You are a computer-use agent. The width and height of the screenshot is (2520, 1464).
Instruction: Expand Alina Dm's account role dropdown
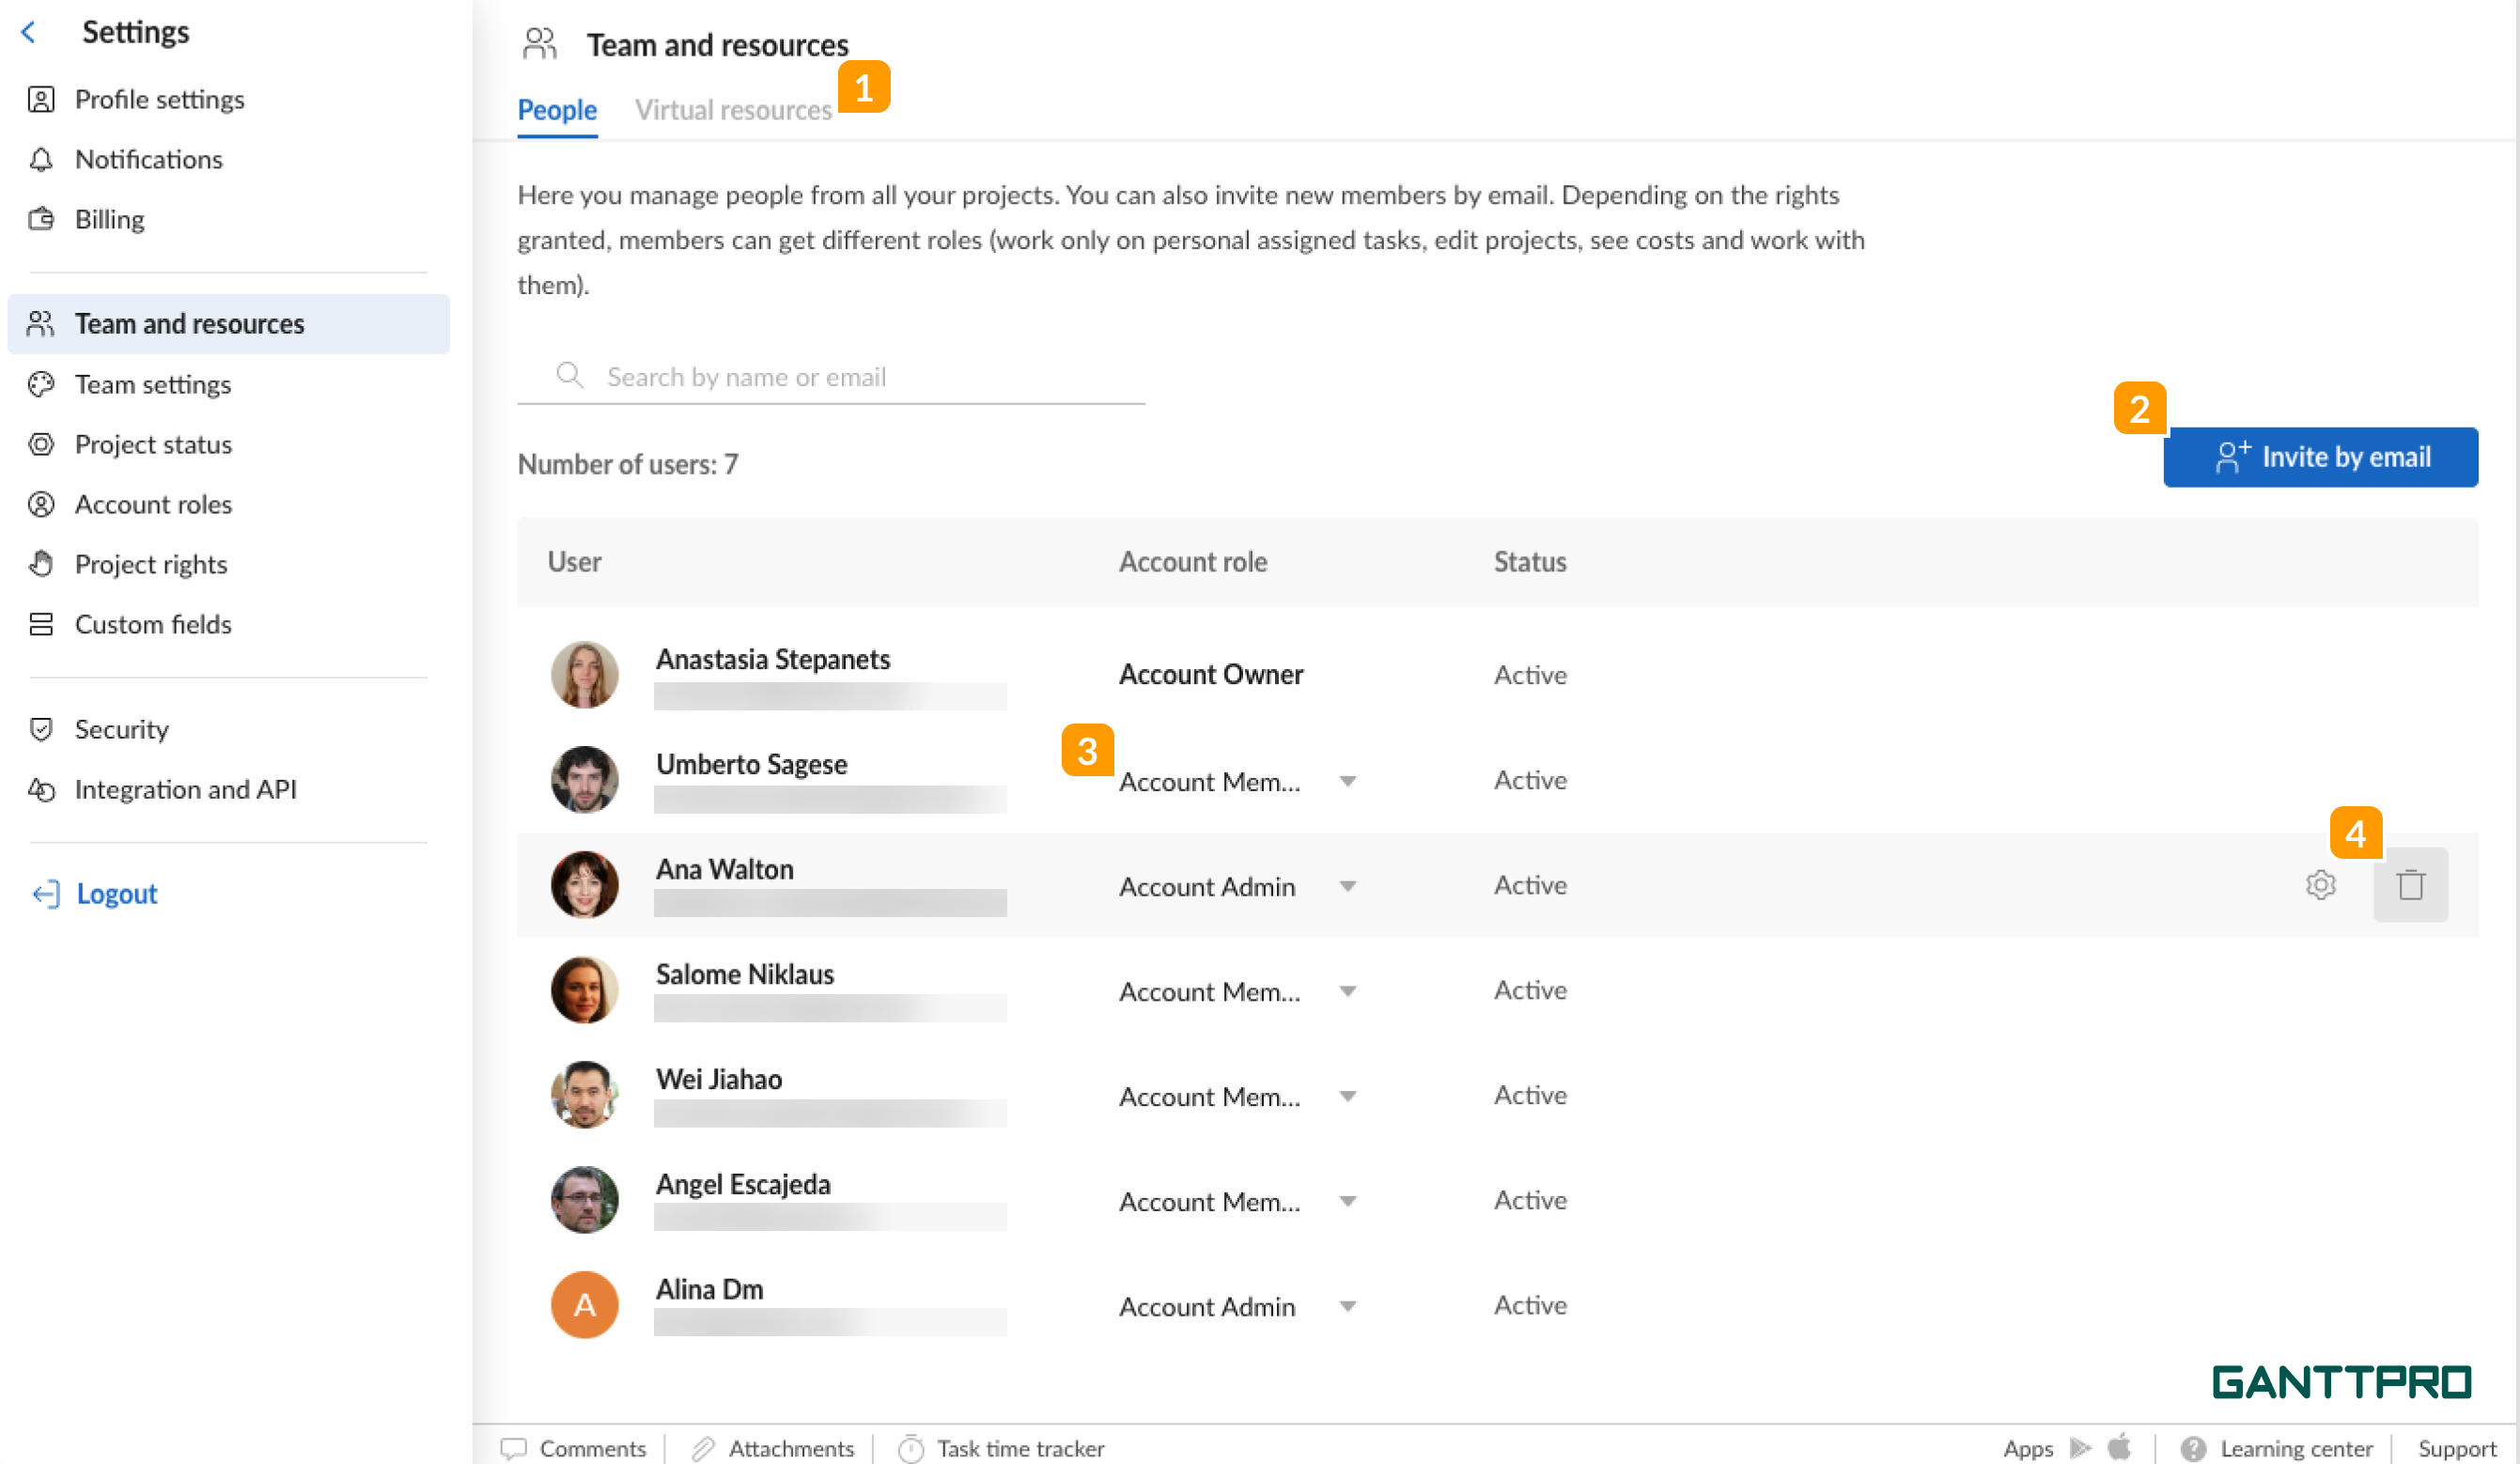point(1347,1306)
